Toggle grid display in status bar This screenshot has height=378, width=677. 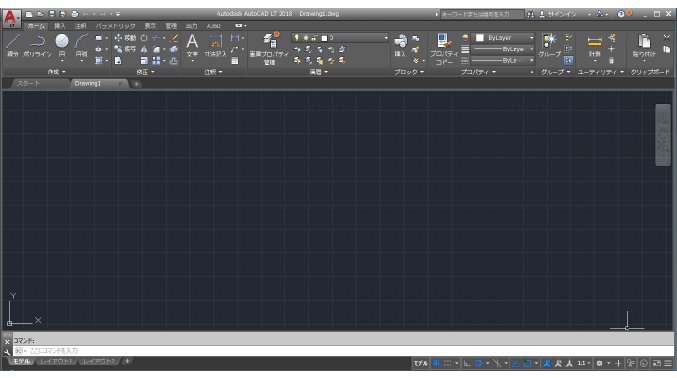click(x=436, y=363)
